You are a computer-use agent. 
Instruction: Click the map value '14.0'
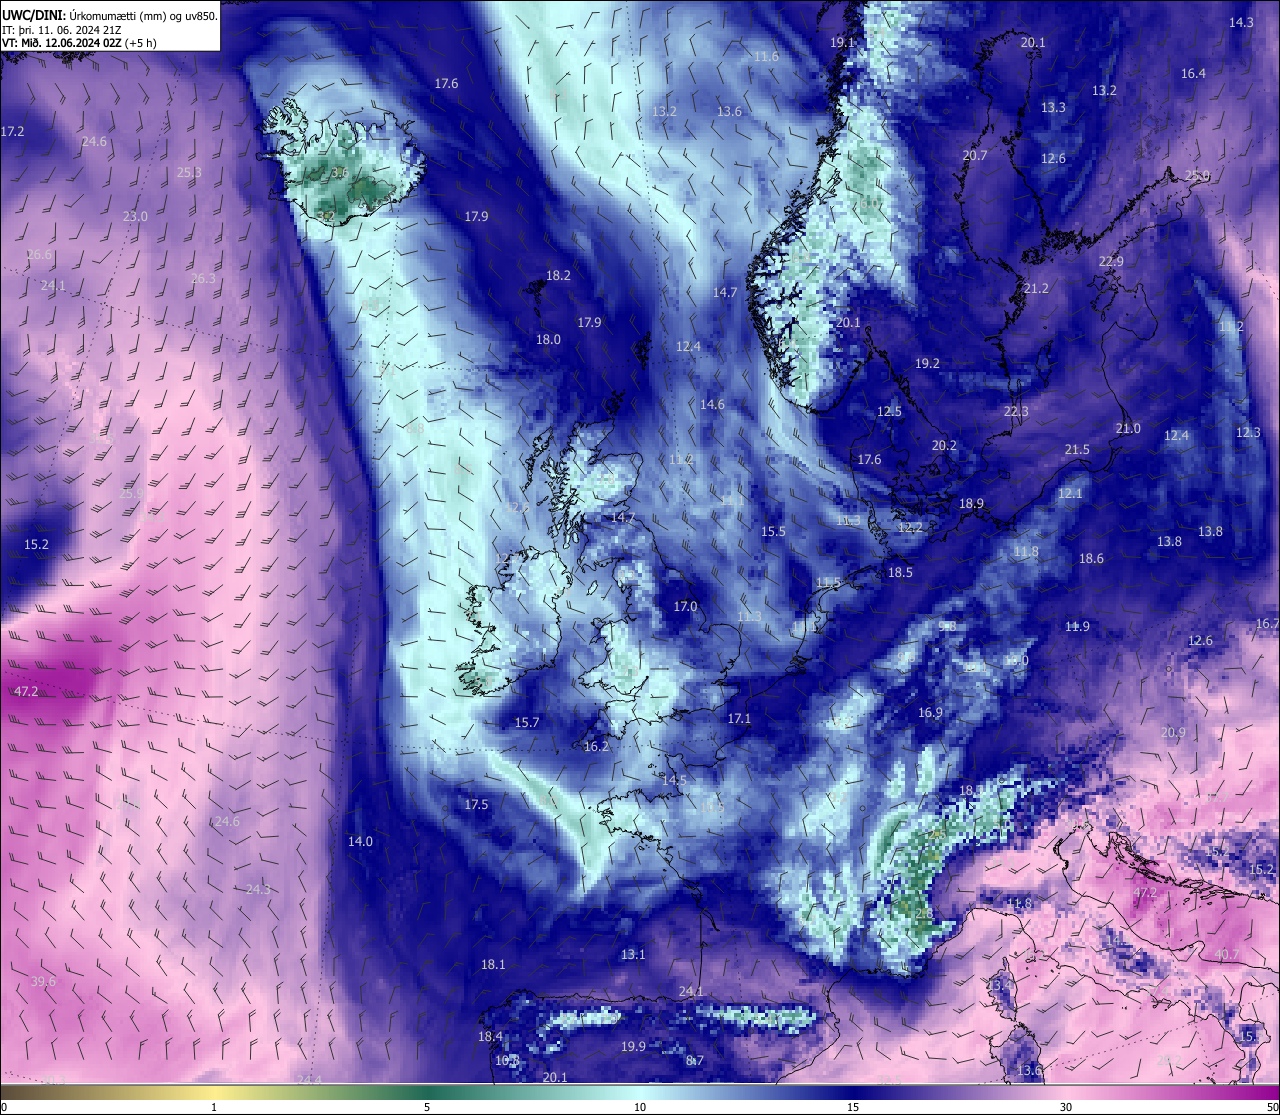click(360, 841)
